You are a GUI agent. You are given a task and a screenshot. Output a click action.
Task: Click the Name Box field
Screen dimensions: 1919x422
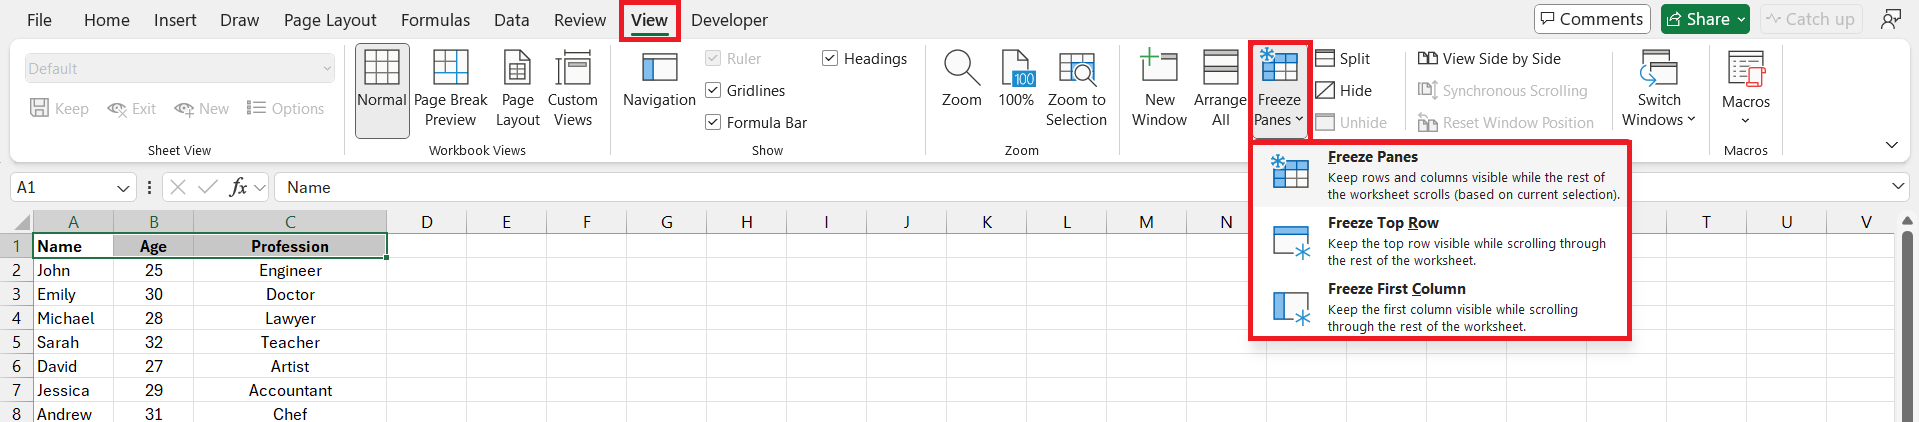[x=62, y=188]
